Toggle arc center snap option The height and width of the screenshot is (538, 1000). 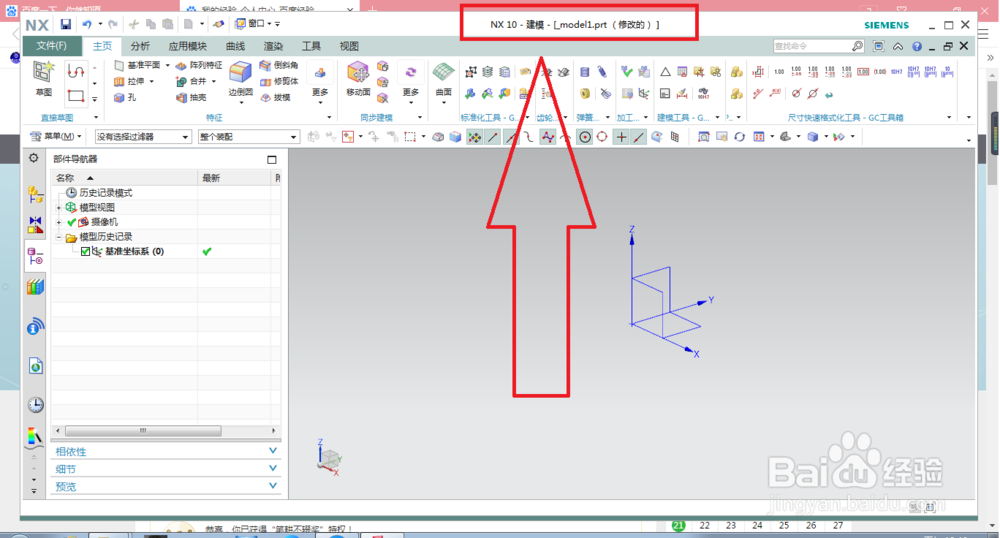(584, 137)
